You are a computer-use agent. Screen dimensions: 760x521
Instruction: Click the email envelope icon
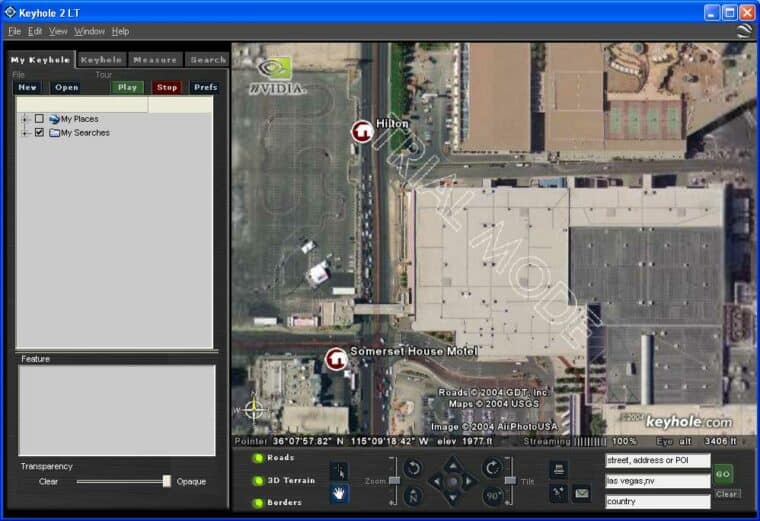tap(581, 493)
